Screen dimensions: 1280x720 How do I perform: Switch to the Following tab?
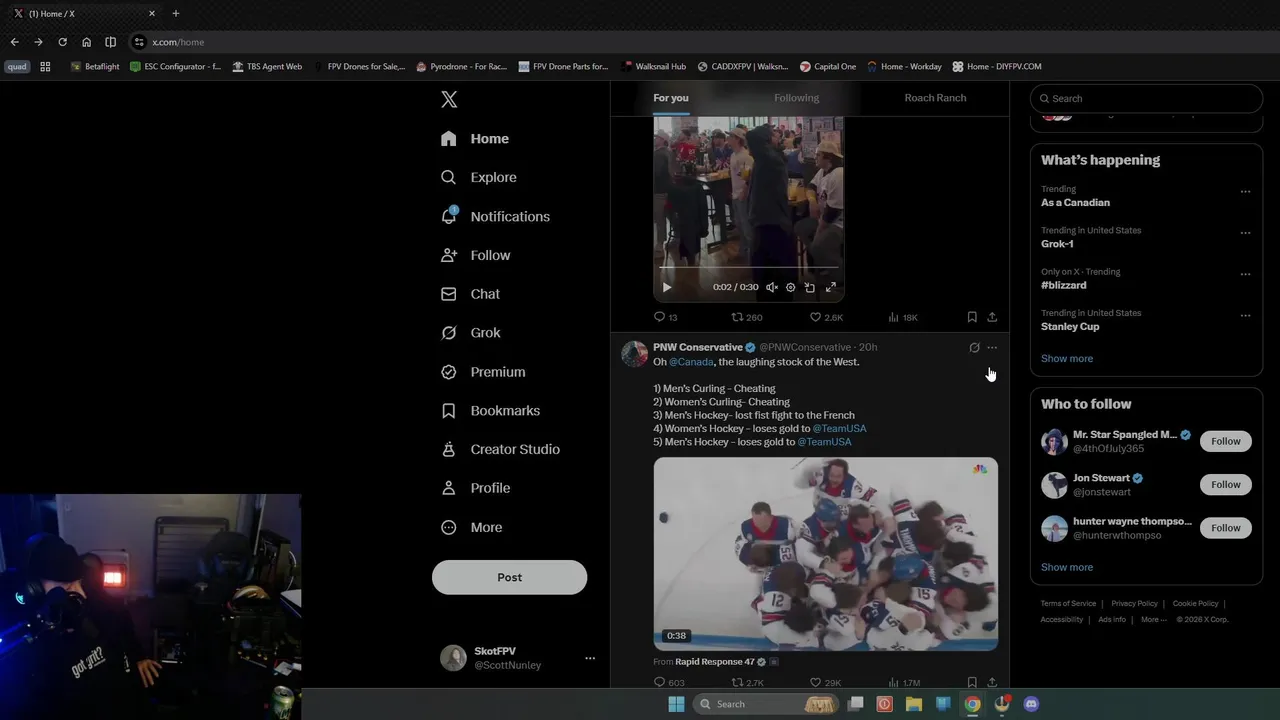(x=796, y=98)
